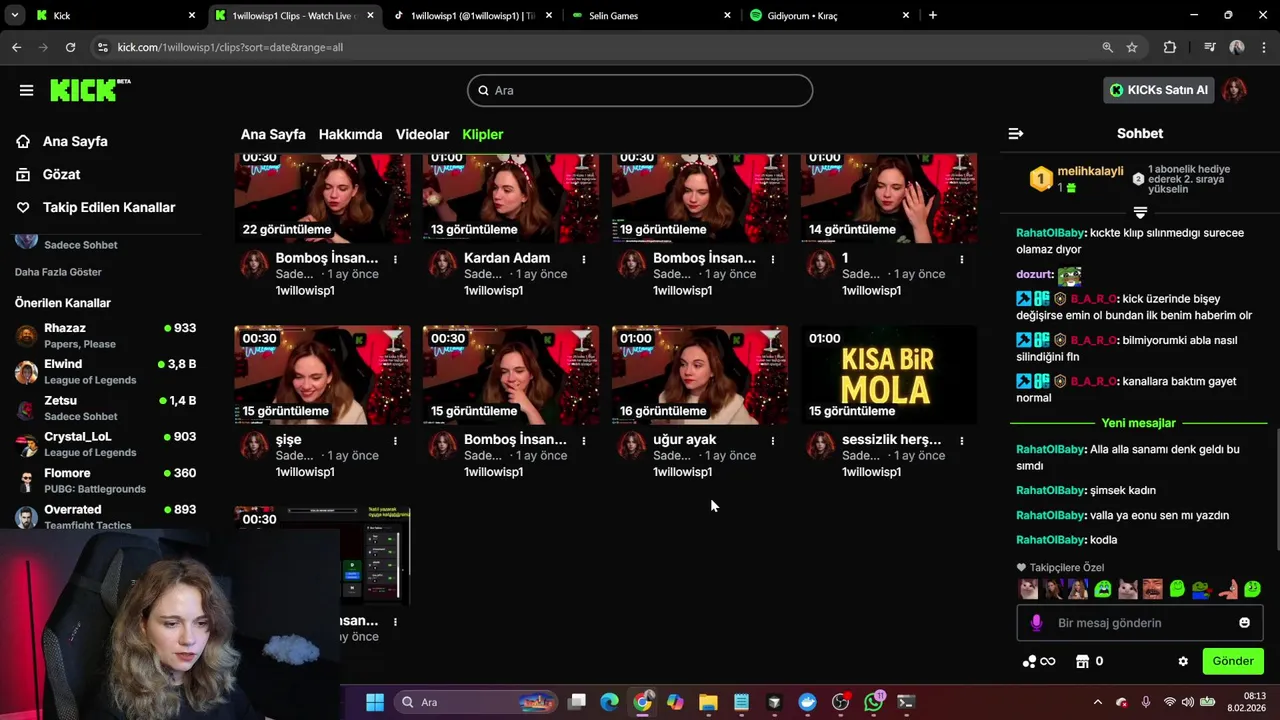Viewport: 1280px width, 720px height.
Task: Open the chat shop icon showing 0
Action: (x=1089, y=661)
